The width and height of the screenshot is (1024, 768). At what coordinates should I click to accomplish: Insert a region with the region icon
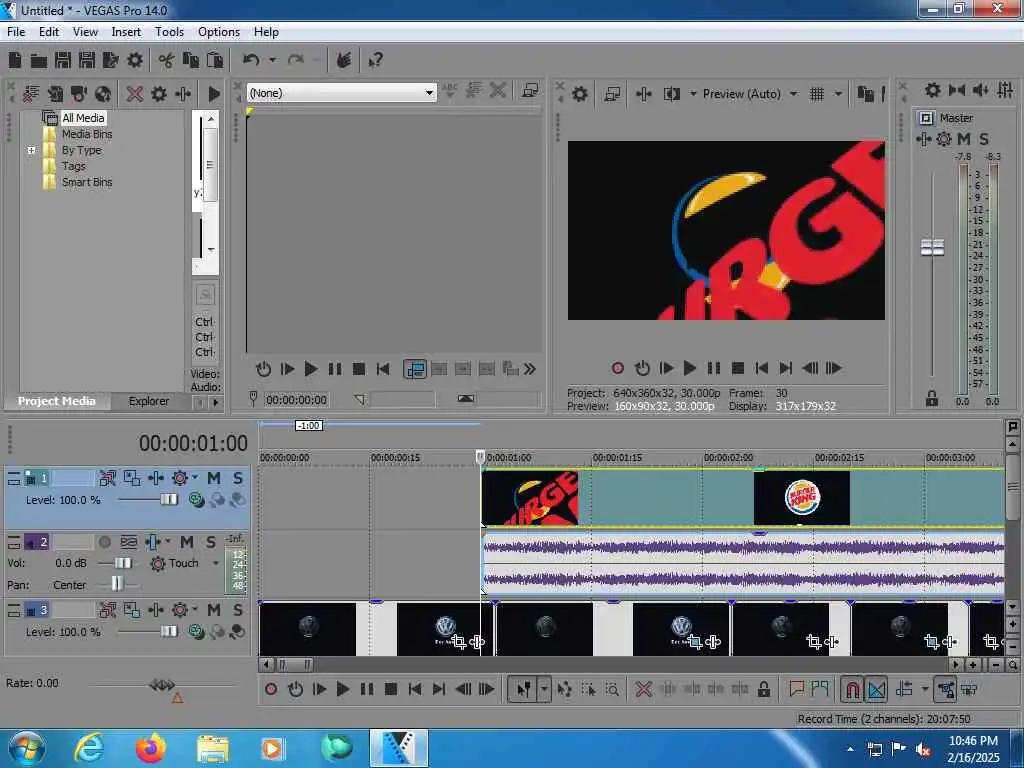[820, 689]
